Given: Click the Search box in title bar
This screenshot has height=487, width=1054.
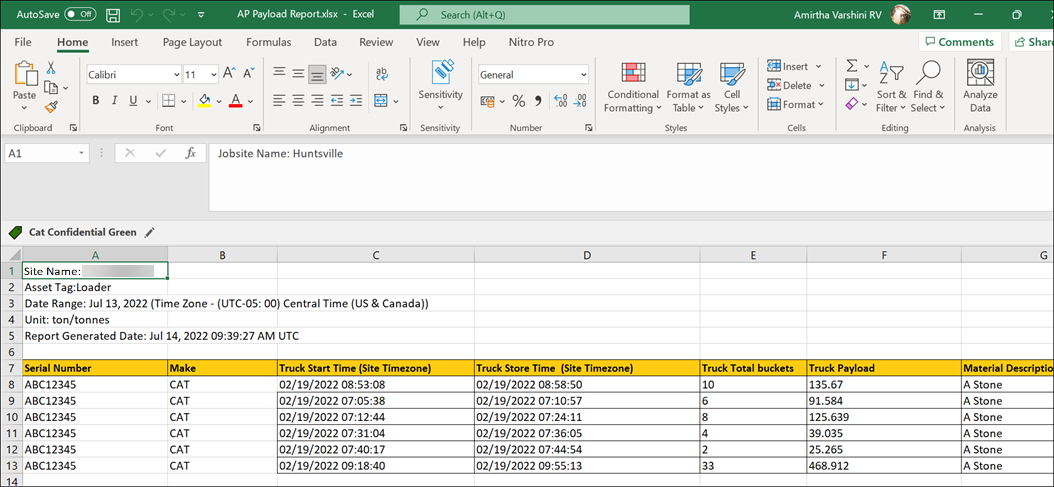Looking at the screenshot, I should (x=544, y=15).
